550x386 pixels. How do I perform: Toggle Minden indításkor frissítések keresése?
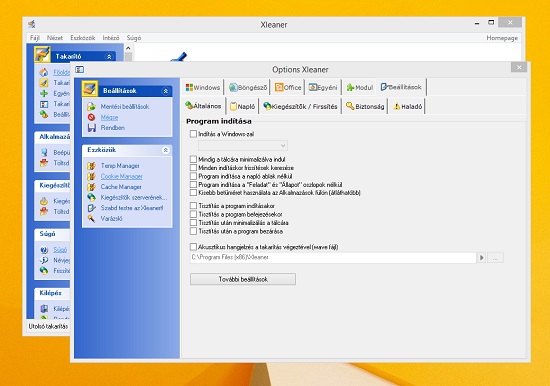(193, 168)
